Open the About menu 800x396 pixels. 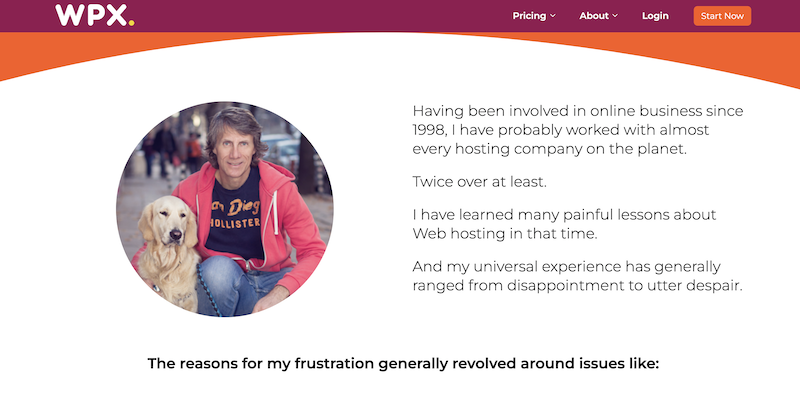coord(598,16)
